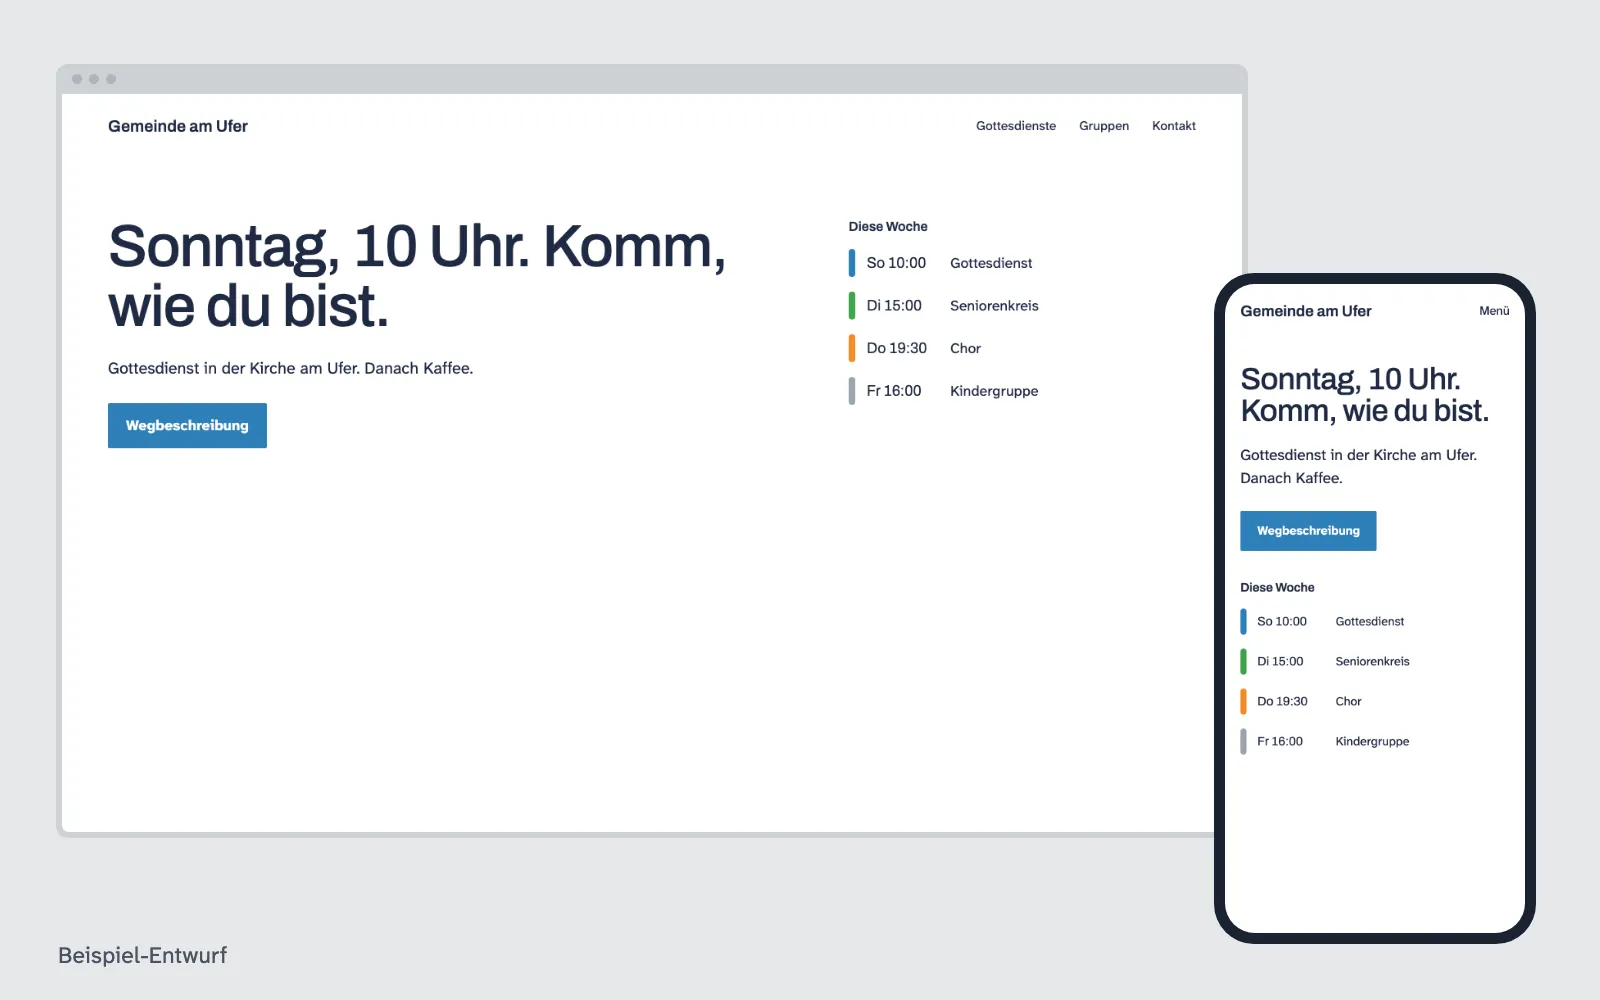The height and width of the screenshot is (1000, 1600).
Task: Open Gottesdienste in the desktop navigation
Action: pos(1016,126)
